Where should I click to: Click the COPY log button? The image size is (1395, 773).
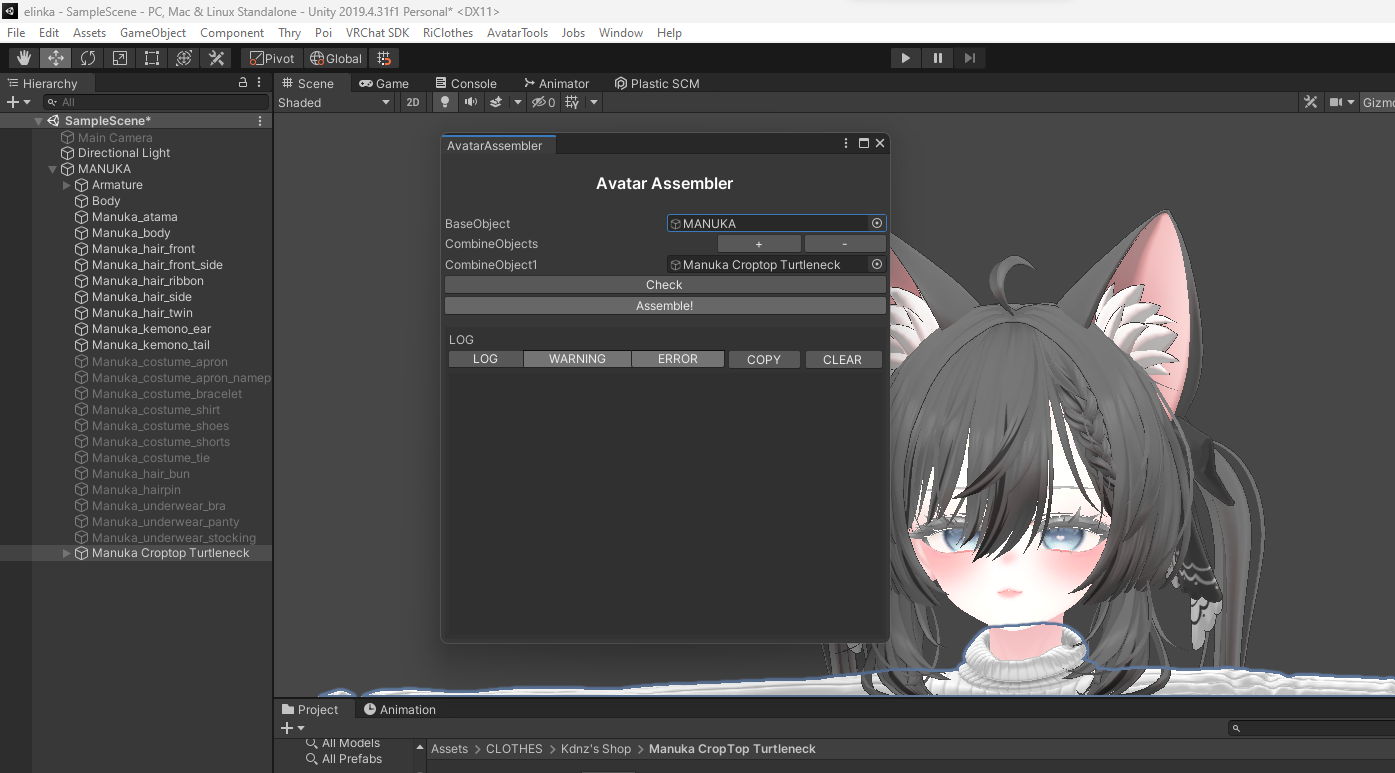click(764, 359)
